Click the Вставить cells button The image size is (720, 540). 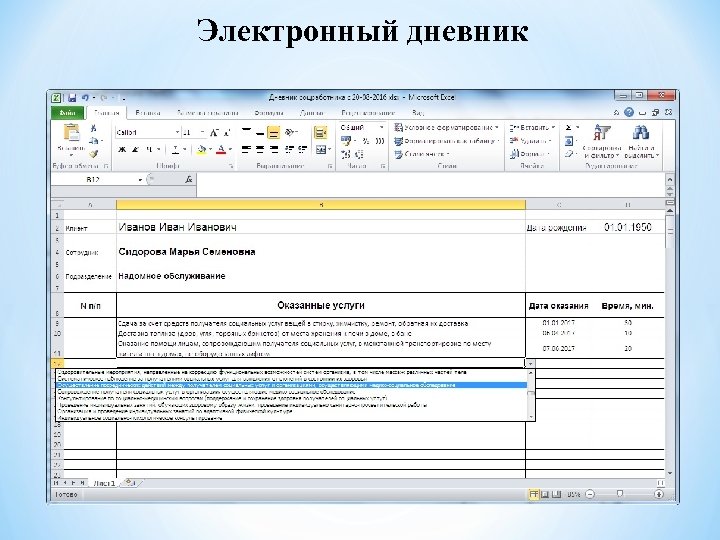[x=533, y=128]
